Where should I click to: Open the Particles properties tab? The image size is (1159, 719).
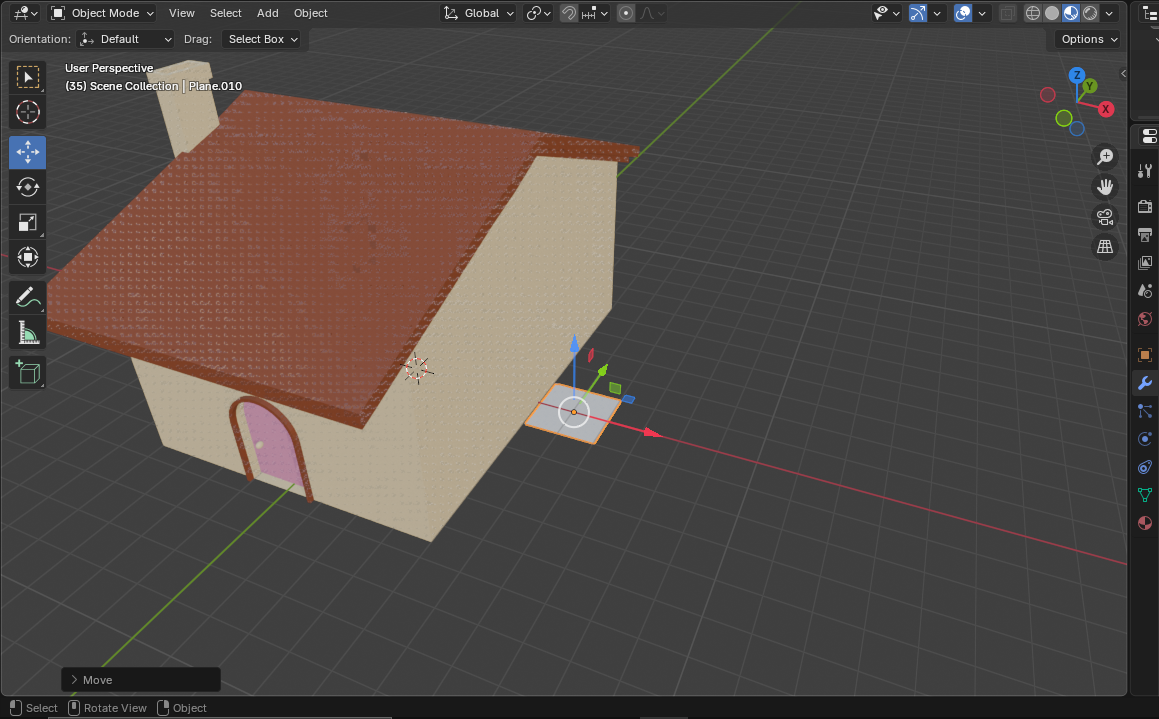tap(1145, 412)
